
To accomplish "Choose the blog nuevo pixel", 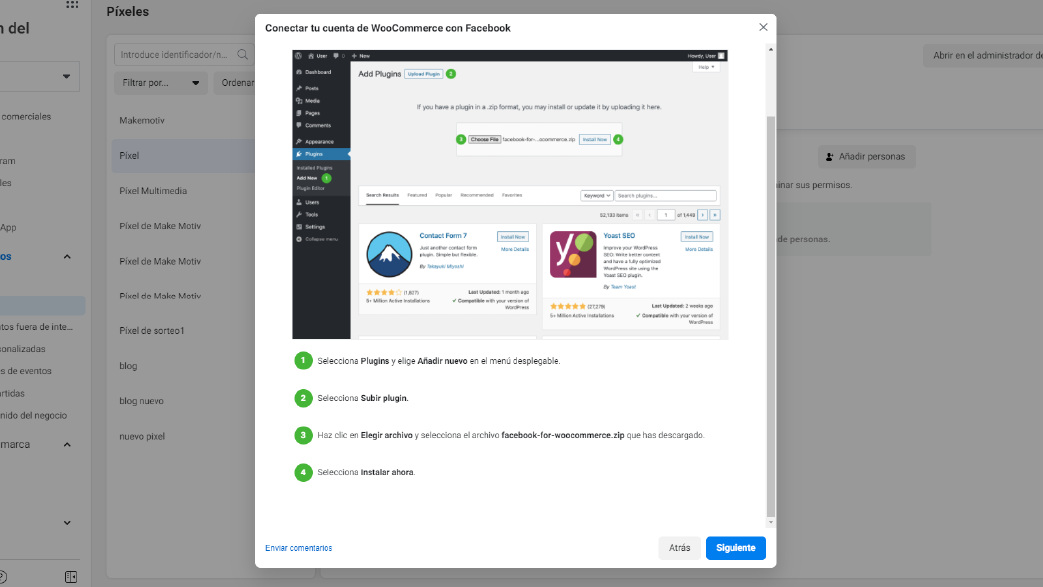I will pos(141,401).
